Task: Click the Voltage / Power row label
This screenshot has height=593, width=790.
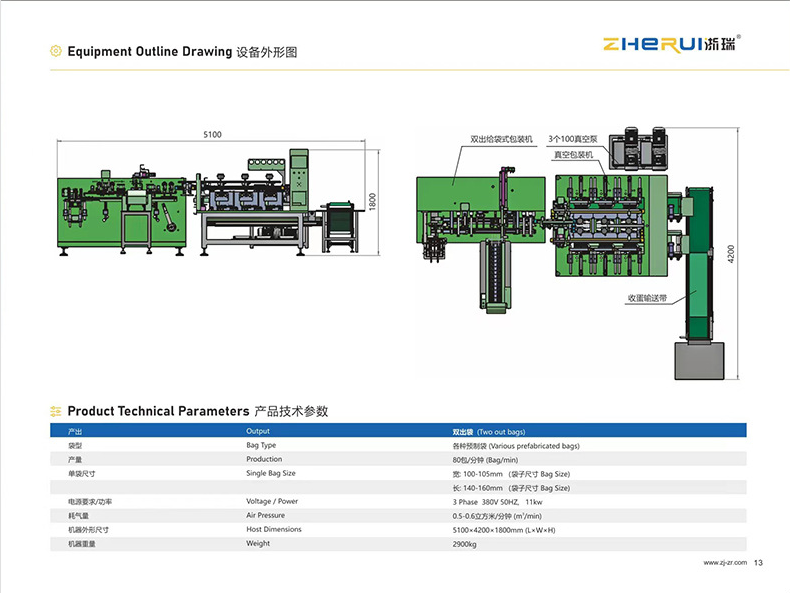Action: click(x=272, y=501)
